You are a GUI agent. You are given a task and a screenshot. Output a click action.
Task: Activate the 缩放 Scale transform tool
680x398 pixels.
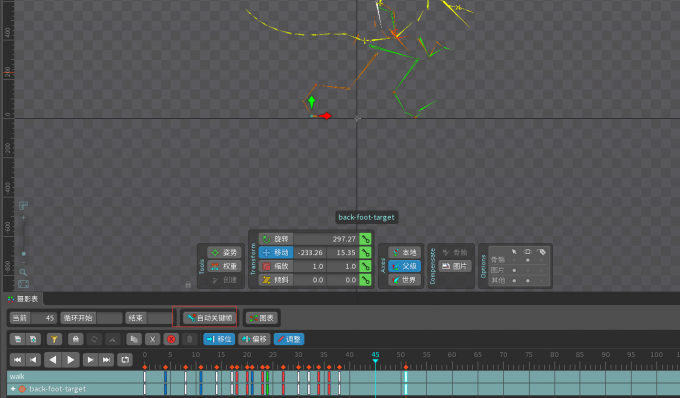click(276, 266)
